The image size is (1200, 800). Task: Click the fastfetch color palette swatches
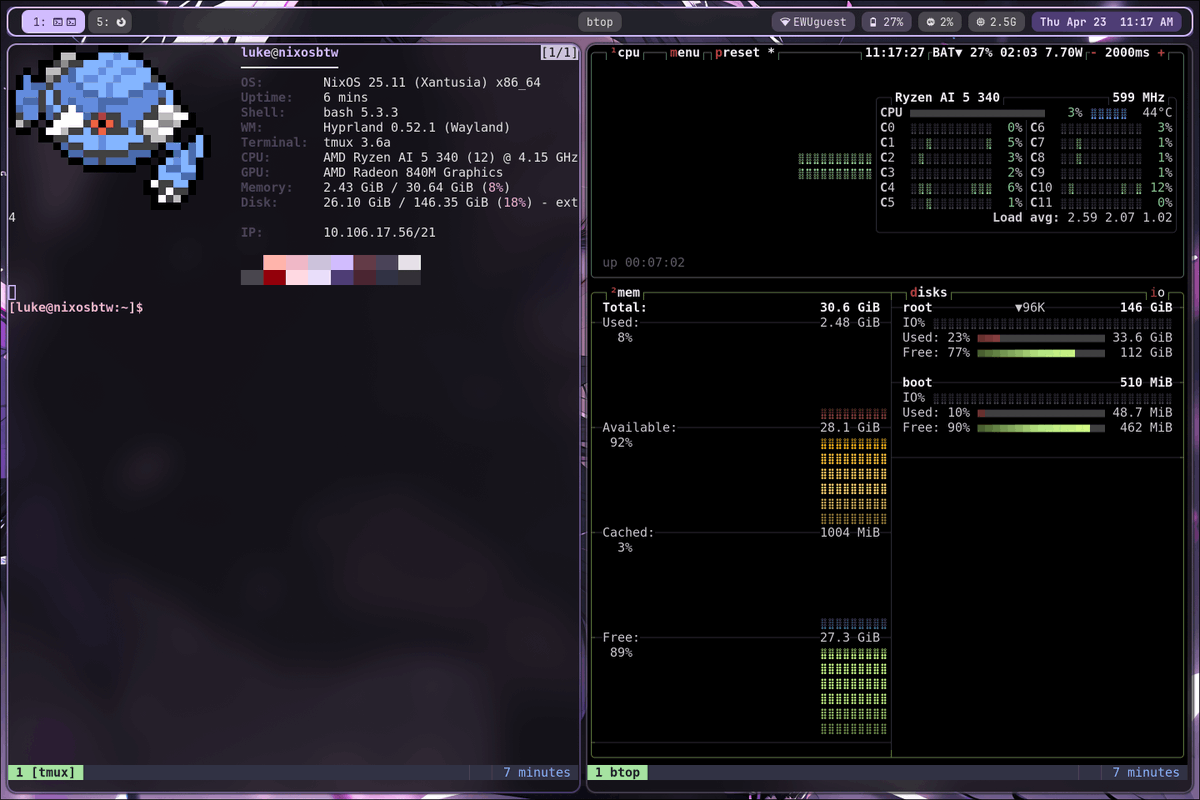coord(330,270)
